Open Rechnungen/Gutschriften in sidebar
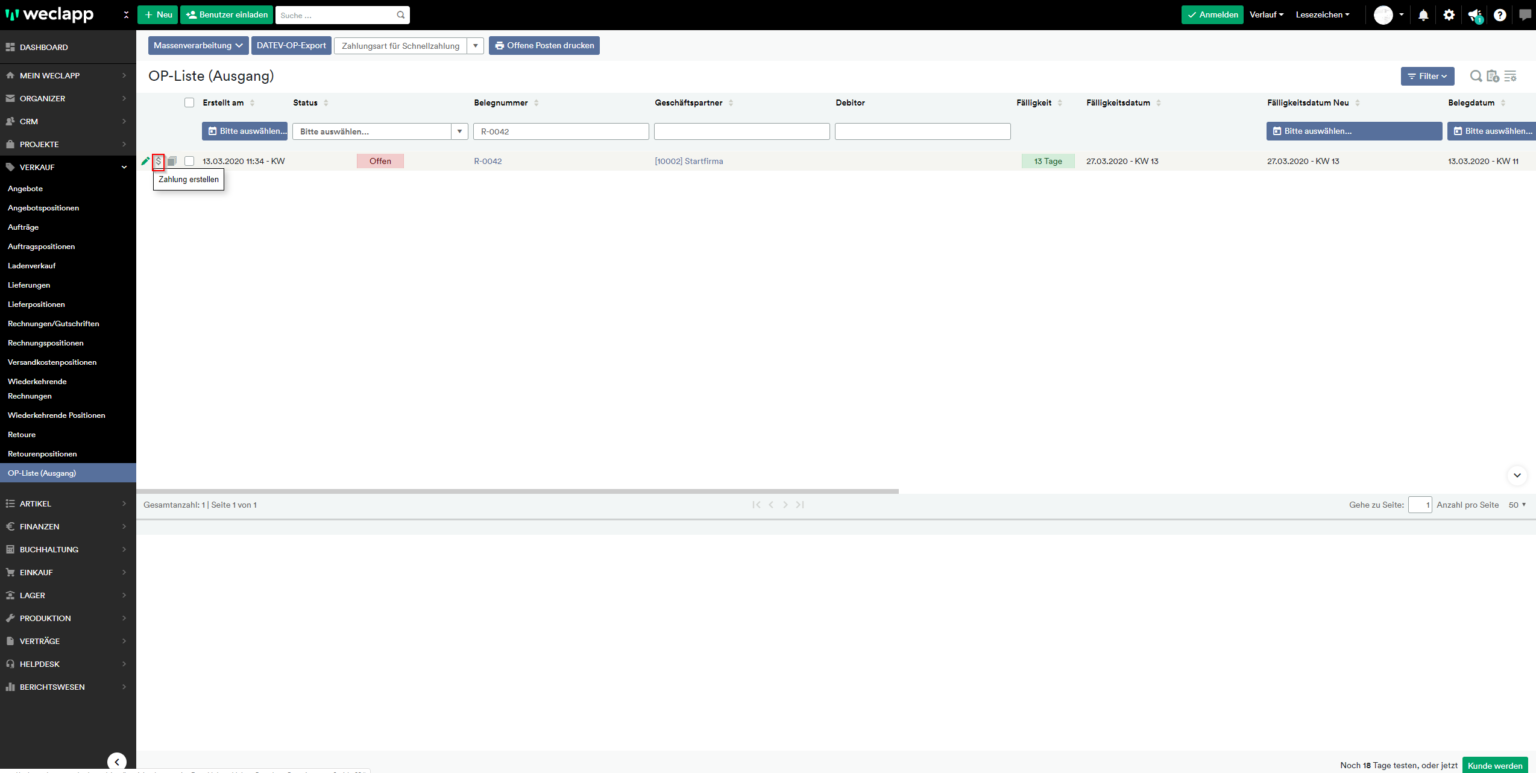 click(54, 323)
